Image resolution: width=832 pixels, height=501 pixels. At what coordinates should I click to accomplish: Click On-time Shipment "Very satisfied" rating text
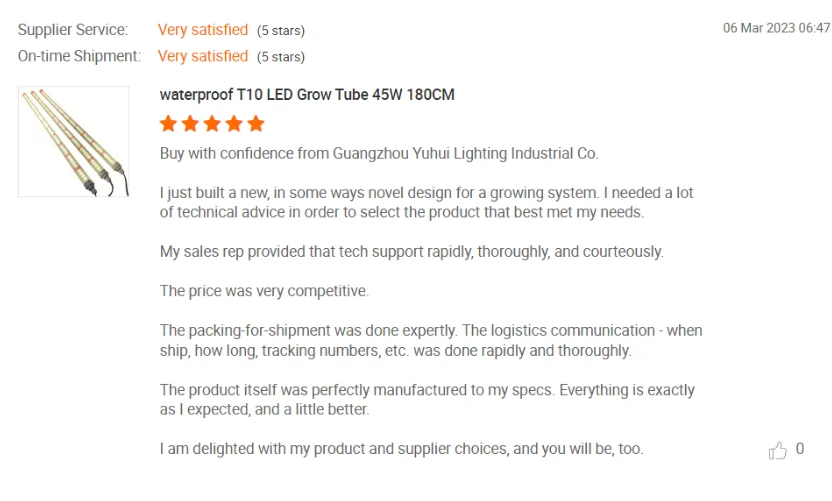203,56
